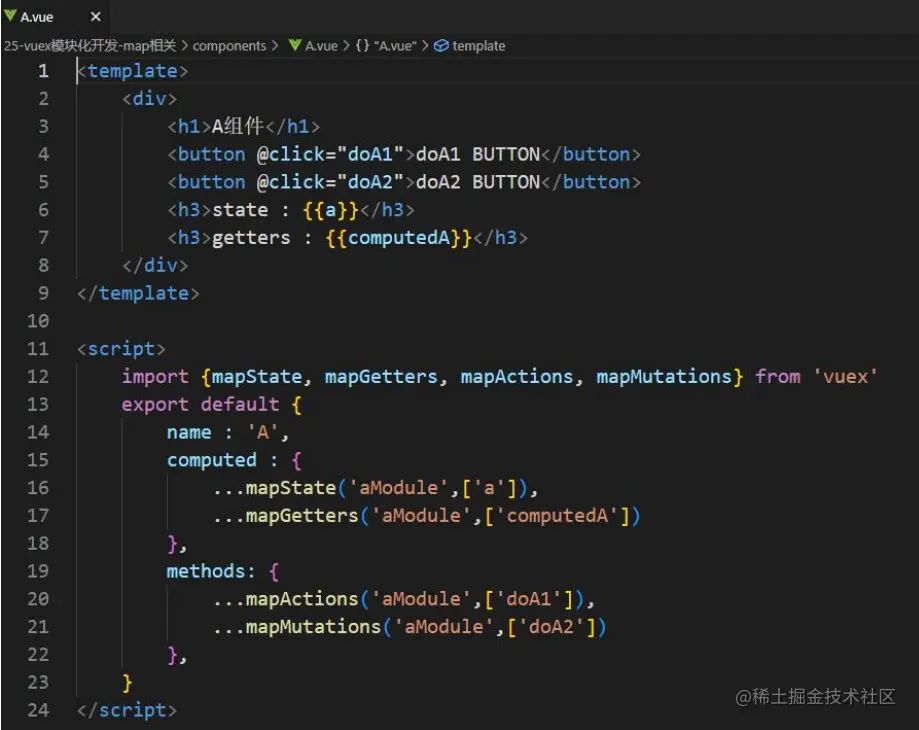919x730 pixels.
Task: Click line number 1 in the gutter
Action: tap(43, 71)
